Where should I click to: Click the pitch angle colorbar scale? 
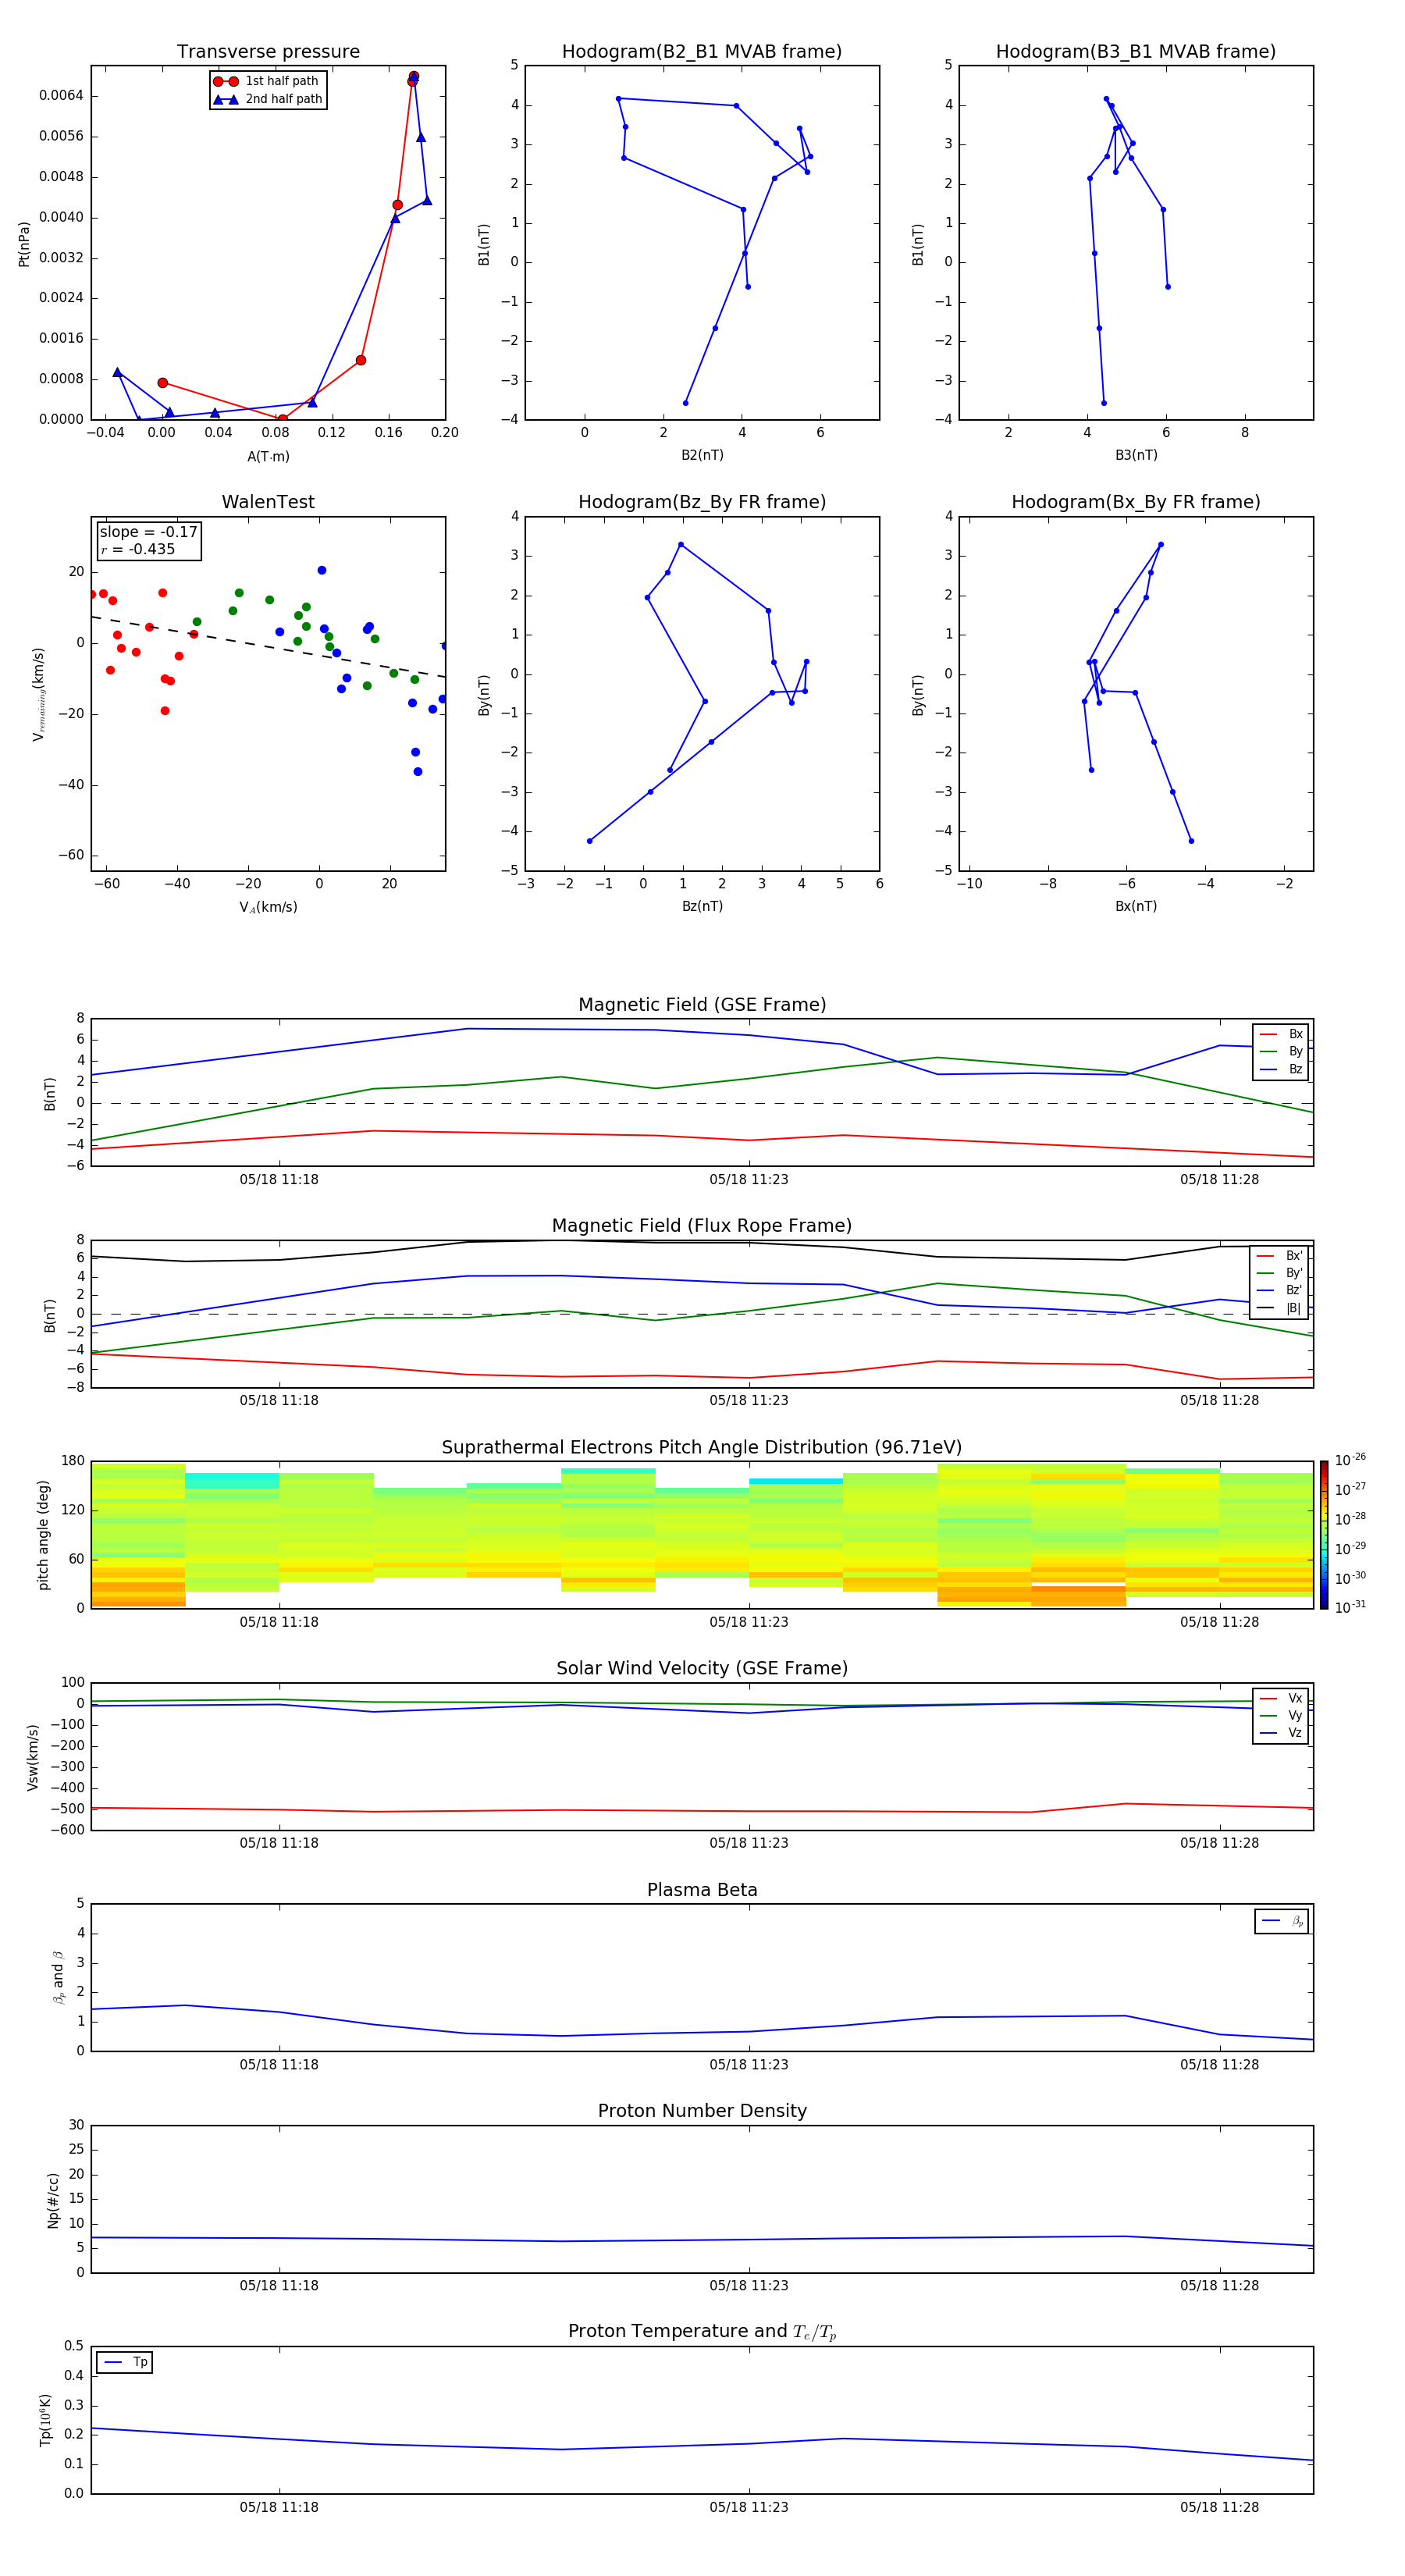1324,1535
